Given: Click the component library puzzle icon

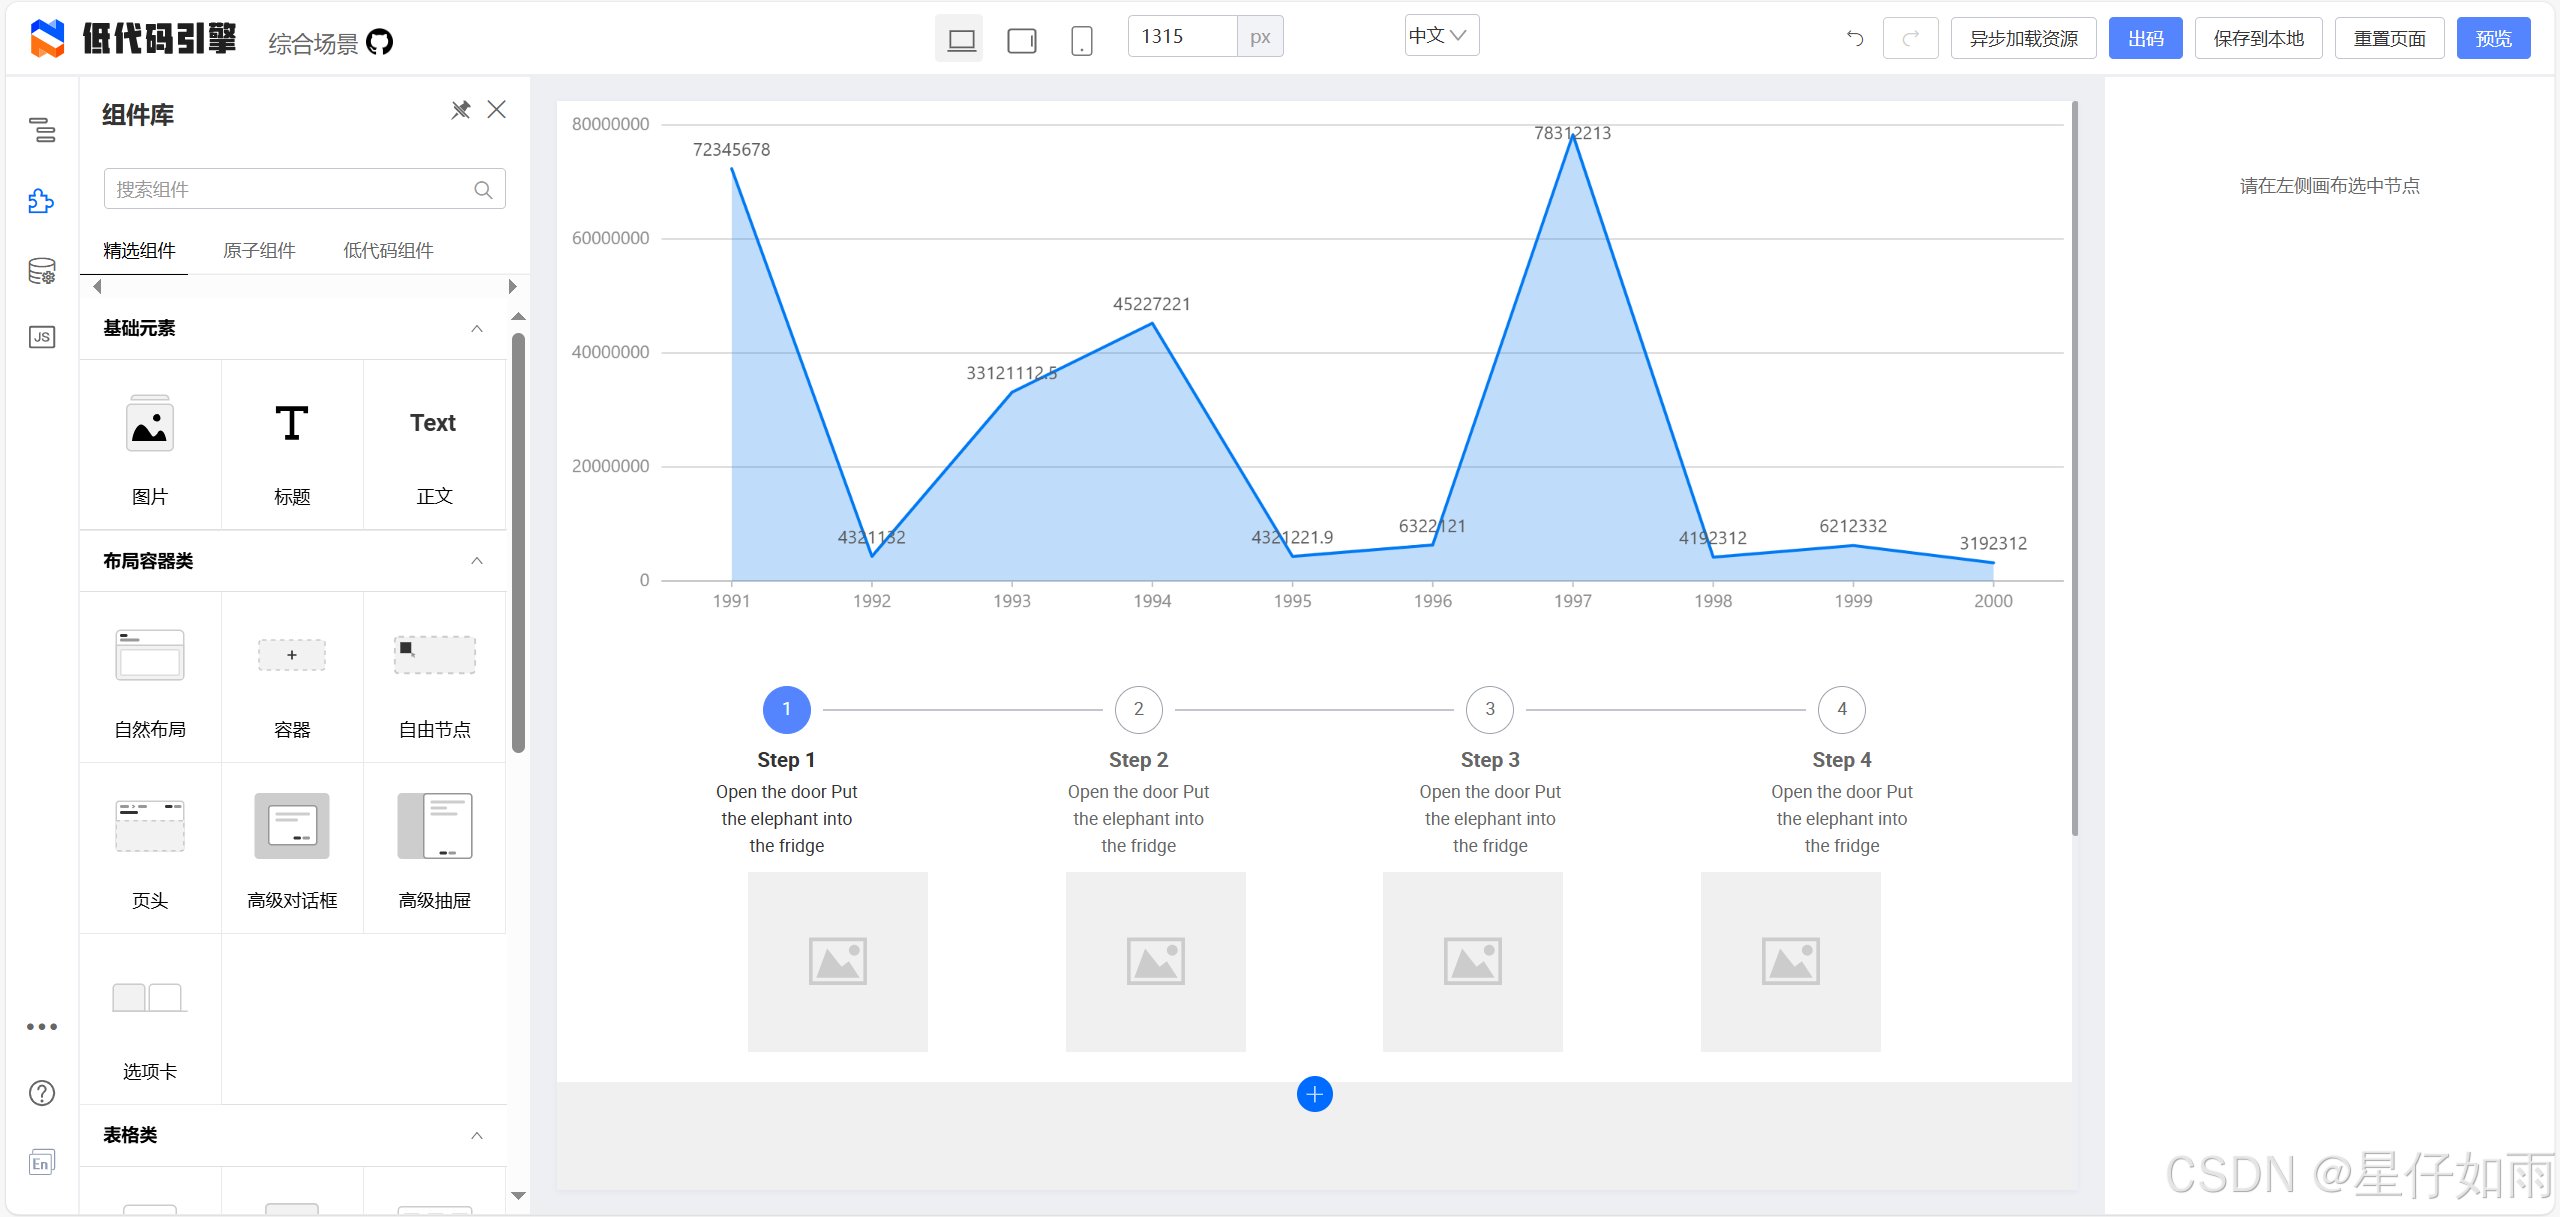Looking at the screenshot, I should point(41,201).
